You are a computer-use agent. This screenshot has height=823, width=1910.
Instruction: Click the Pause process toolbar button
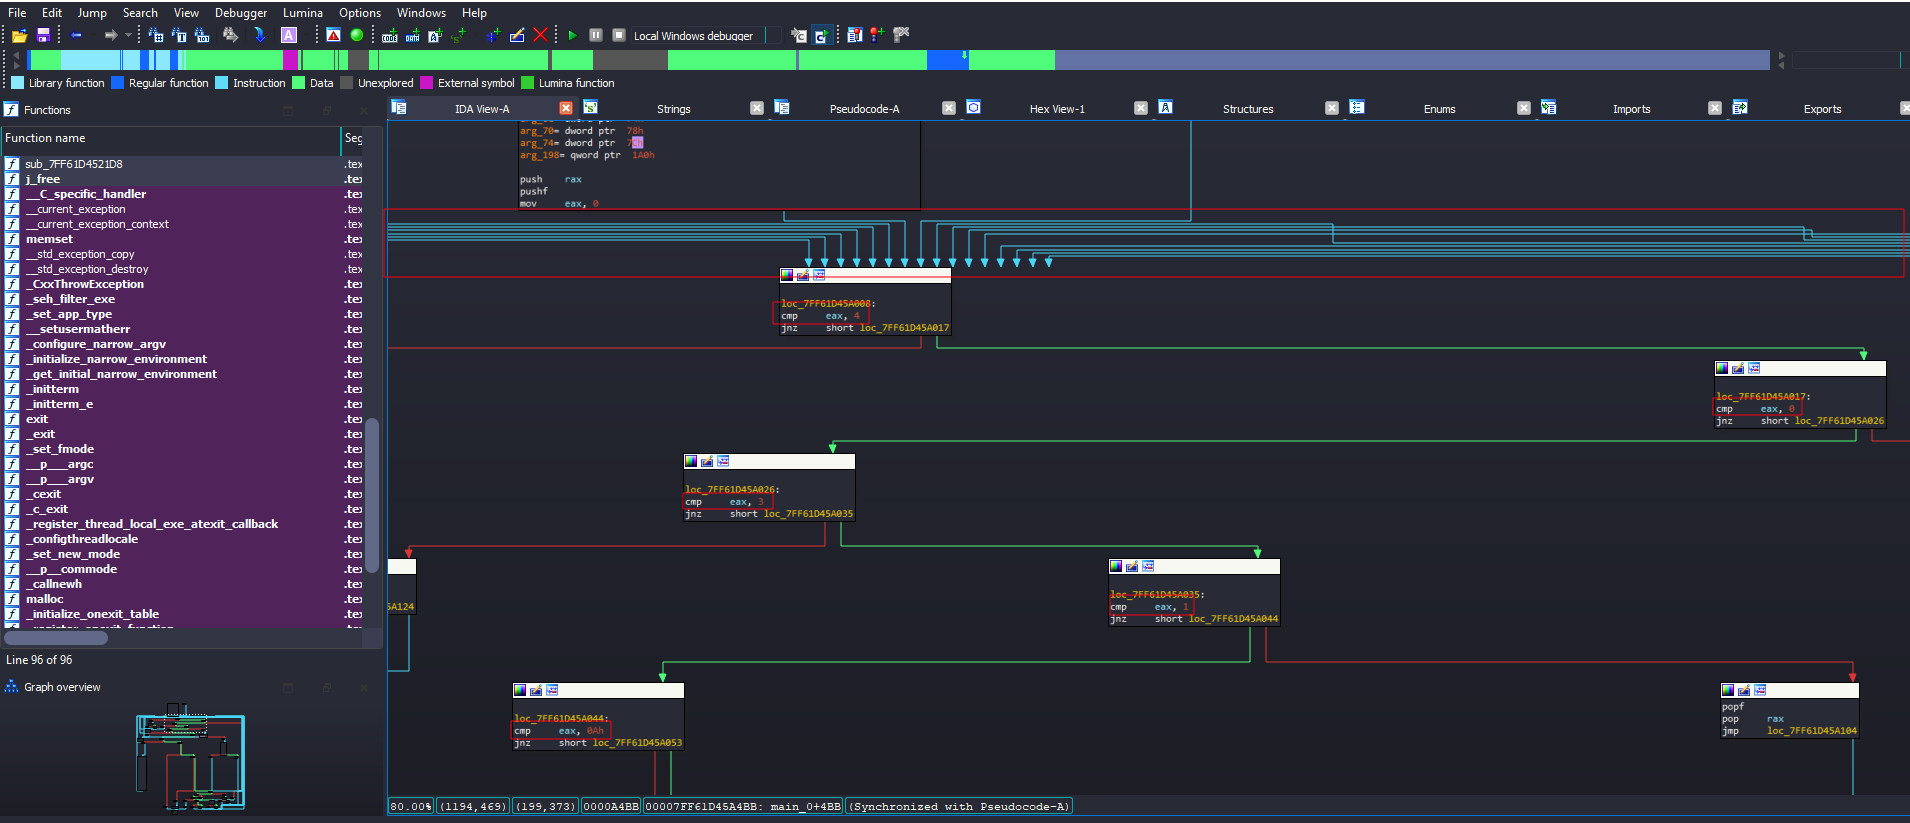point(596,35)
